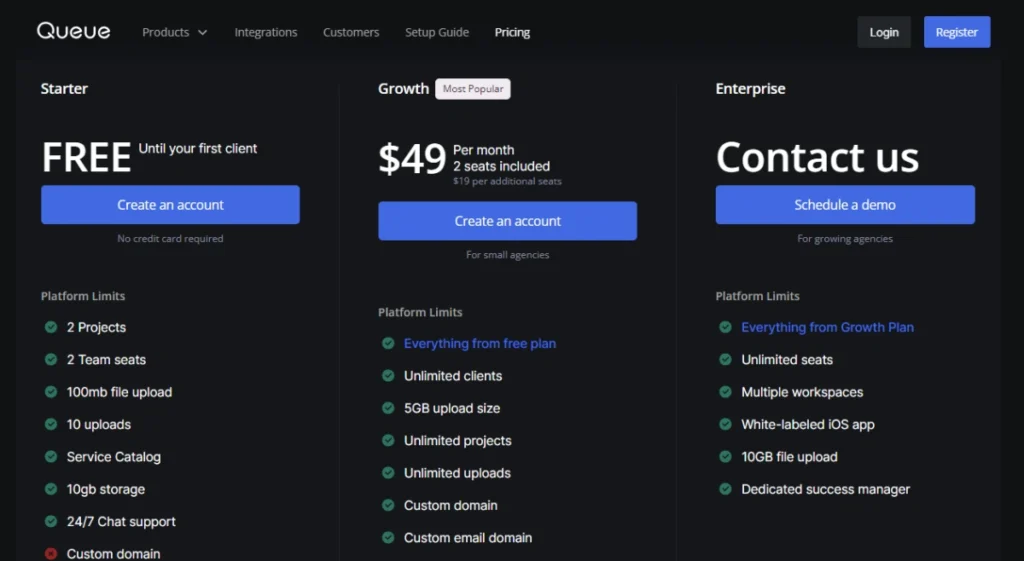The height and width of the screenshot is (561, 1024).
Task: Click the "Multiple workspaces" feature text
Action: pyautogui.click(x=802, y=392)
